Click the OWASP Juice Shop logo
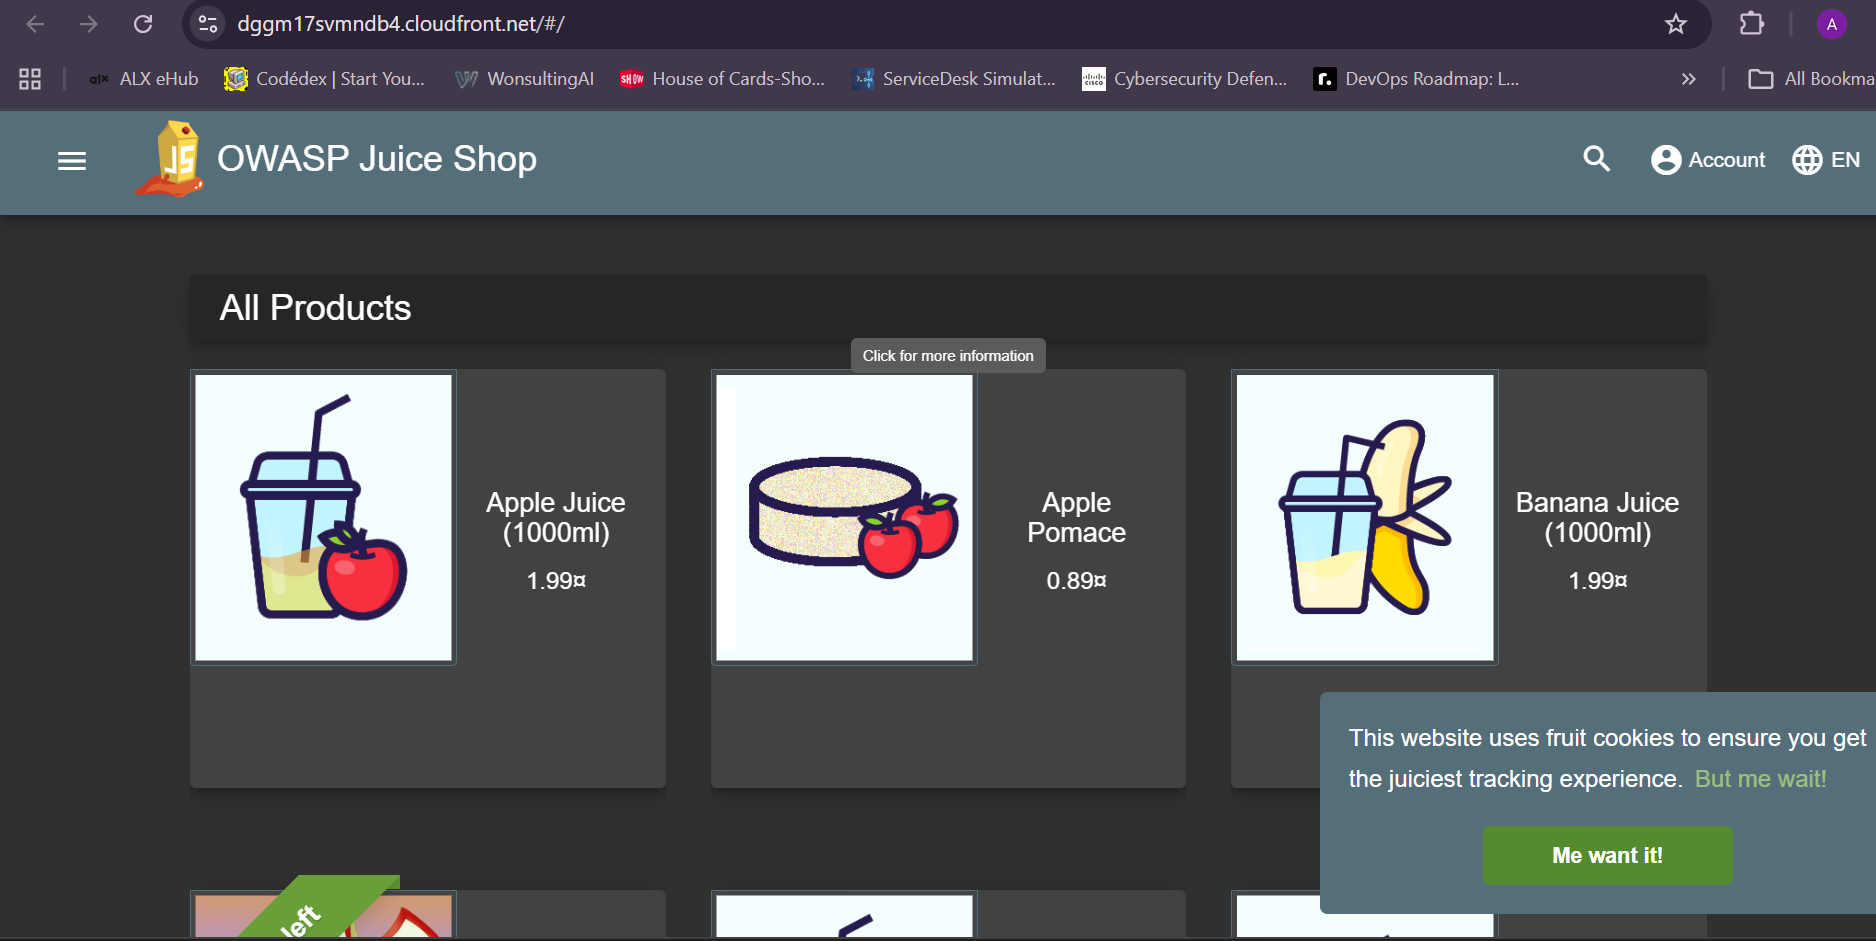 [171, 160]
